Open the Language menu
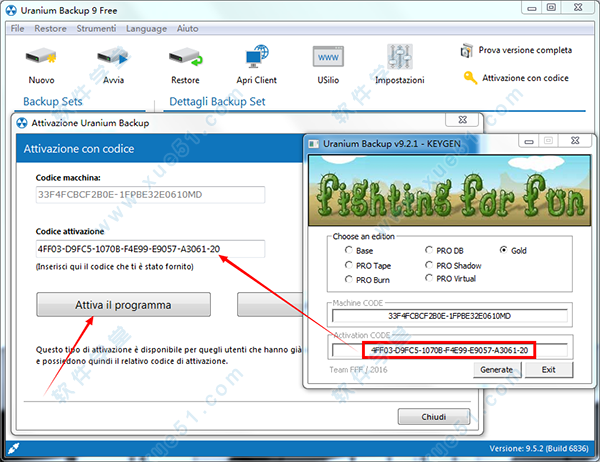Screen dimensions: 600x462 (x=146, y=29)
